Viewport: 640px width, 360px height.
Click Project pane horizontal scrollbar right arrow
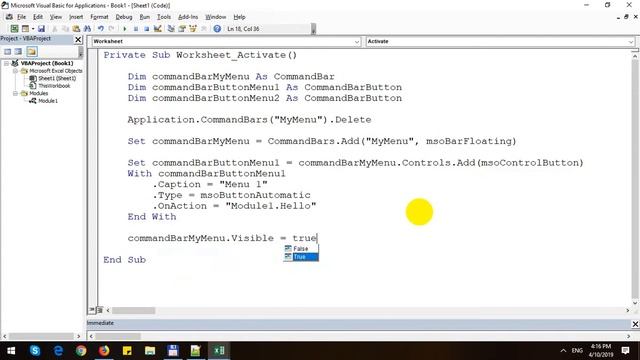click(x=79, y=336)
